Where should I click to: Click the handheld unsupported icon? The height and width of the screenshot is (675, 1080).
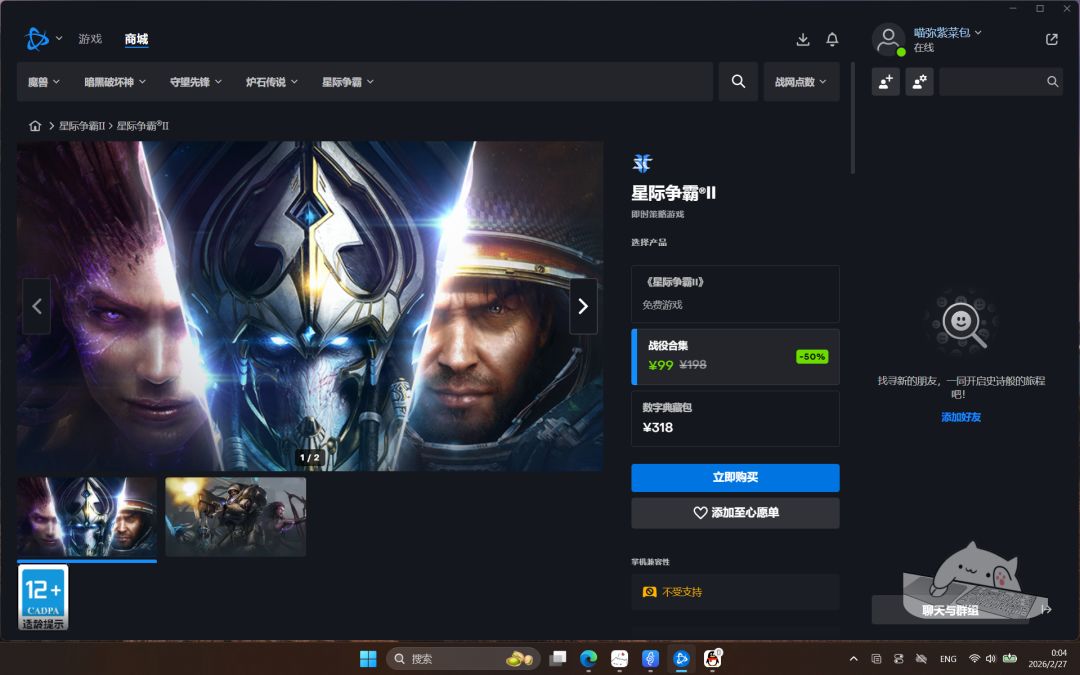coord(649,592)
